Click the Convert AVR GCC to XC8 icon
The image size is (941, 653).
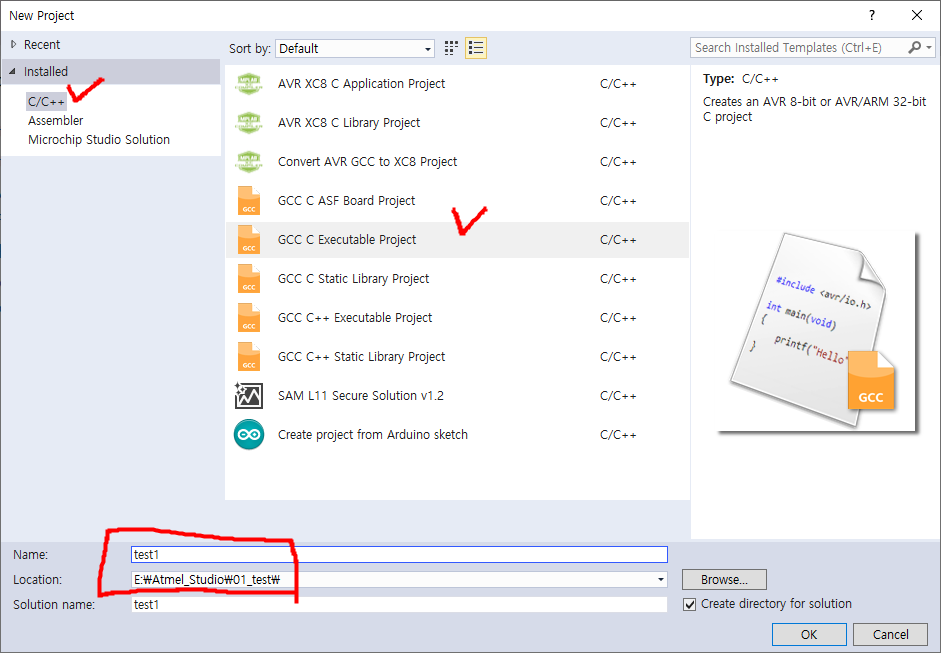pyautogui.click(x=248, y=162)
